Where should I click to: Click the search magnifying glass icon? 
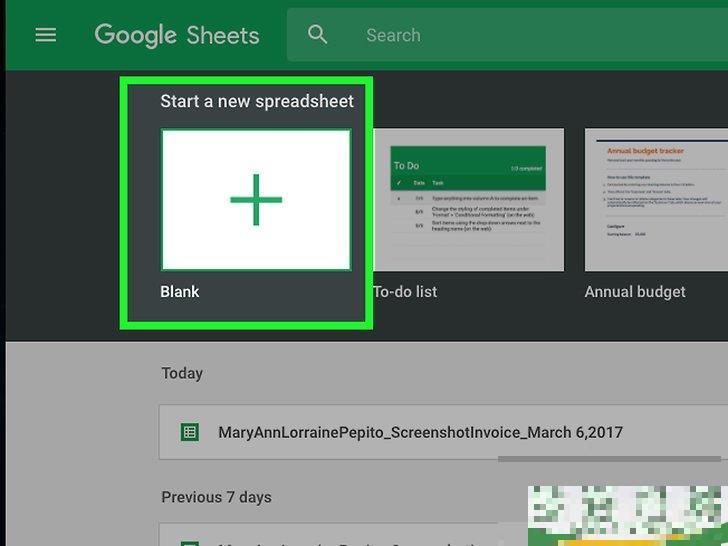click(318, 35)
